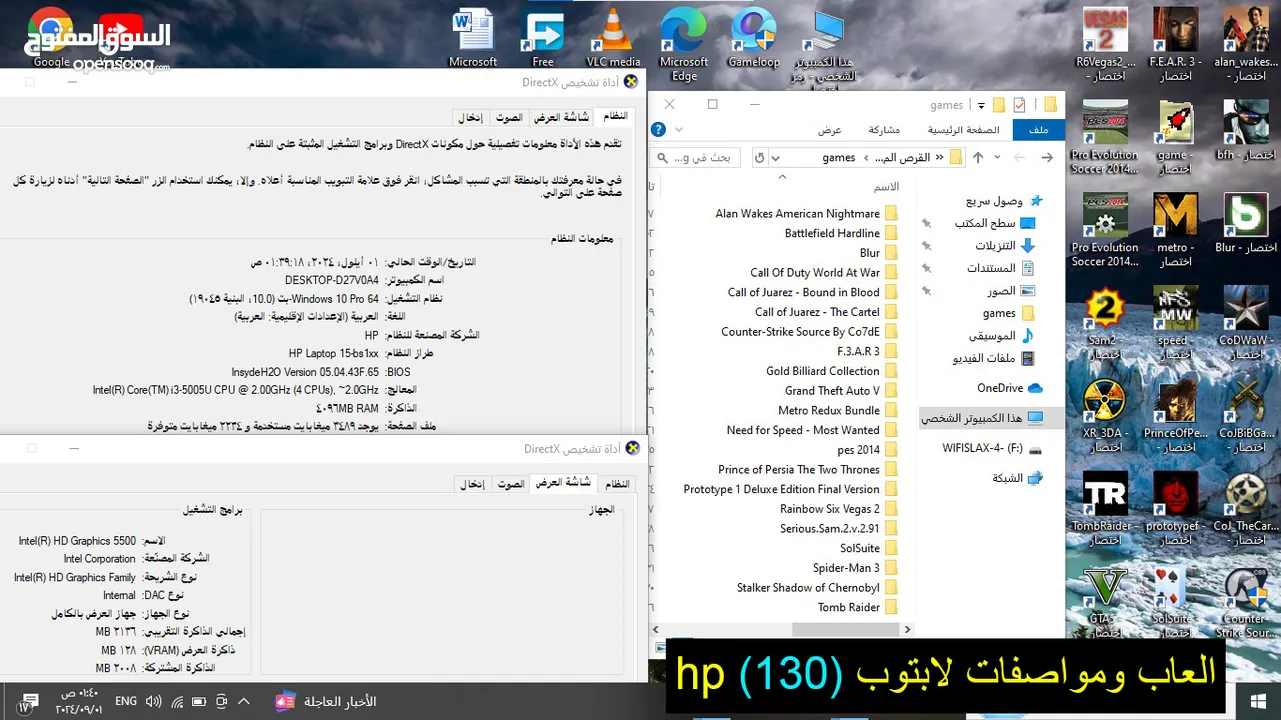Open R6Vegas2 game shortcut on desktop
This screenshot has height=720, width=1281.
pos(1105,45)
